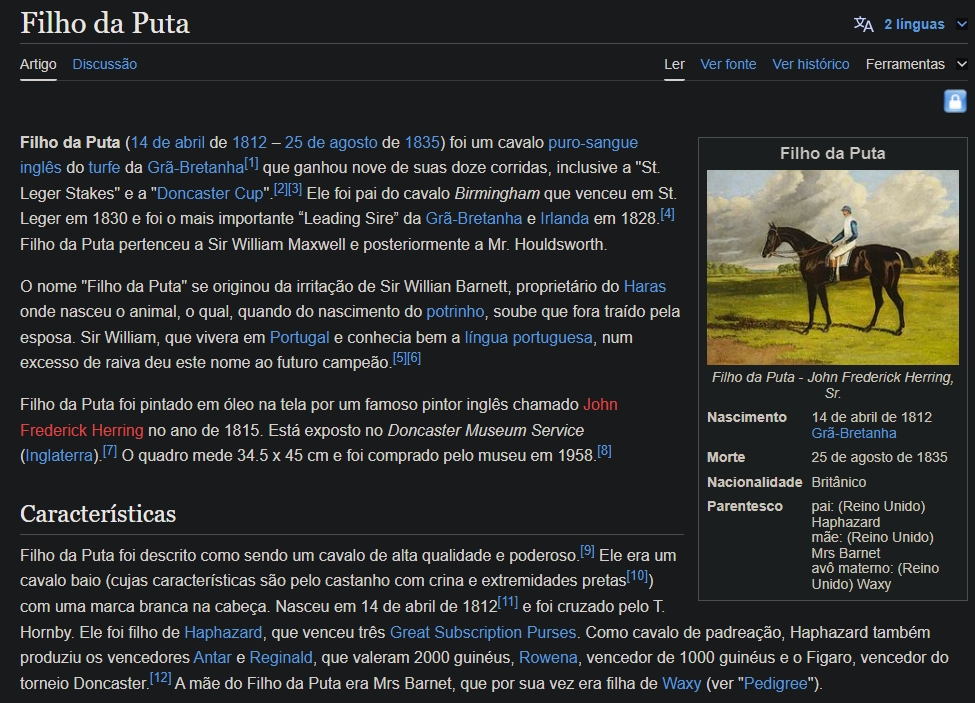Jump to footnote reference [4]
Image resolution: width=975 pixels, height=703 pixels.
coord(667,214)
